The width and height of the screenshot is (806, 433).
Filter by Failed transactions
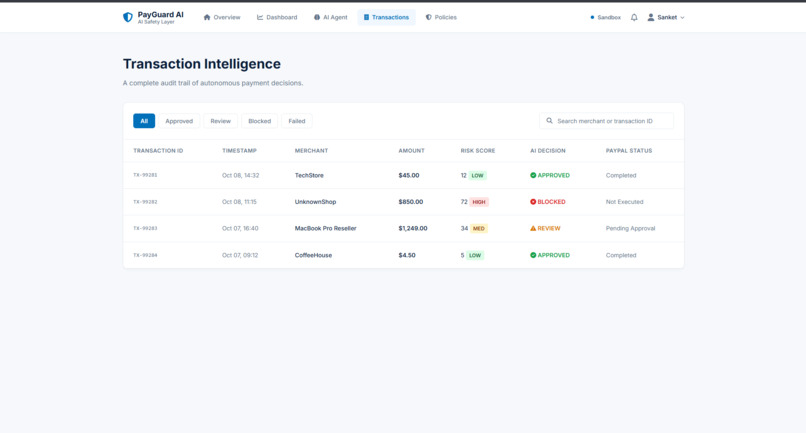point(297,121)
